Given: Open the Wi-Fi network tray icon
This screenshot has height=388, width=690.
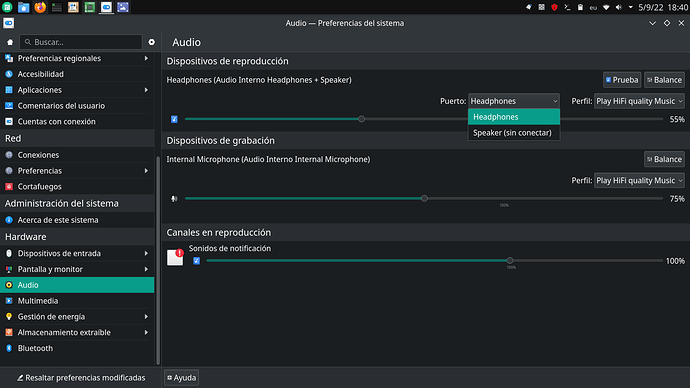Looking at the screenshot, I should coord(606,7).
